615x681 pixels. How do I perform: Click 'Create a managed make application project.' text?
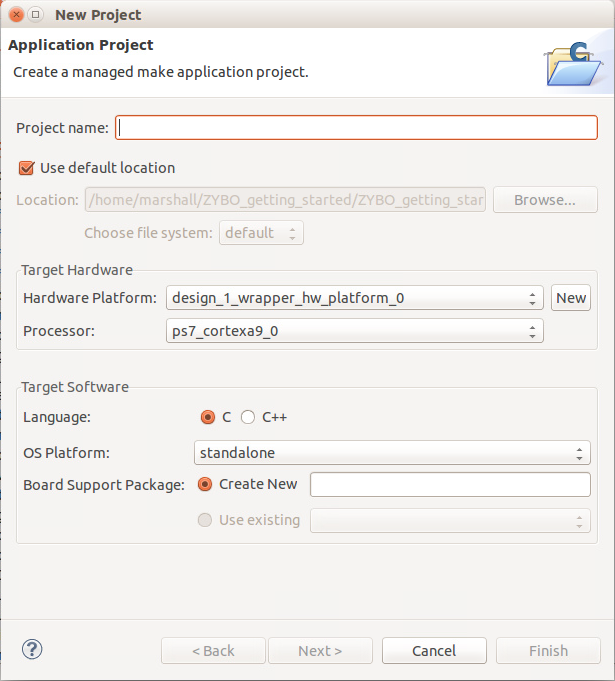161,72
